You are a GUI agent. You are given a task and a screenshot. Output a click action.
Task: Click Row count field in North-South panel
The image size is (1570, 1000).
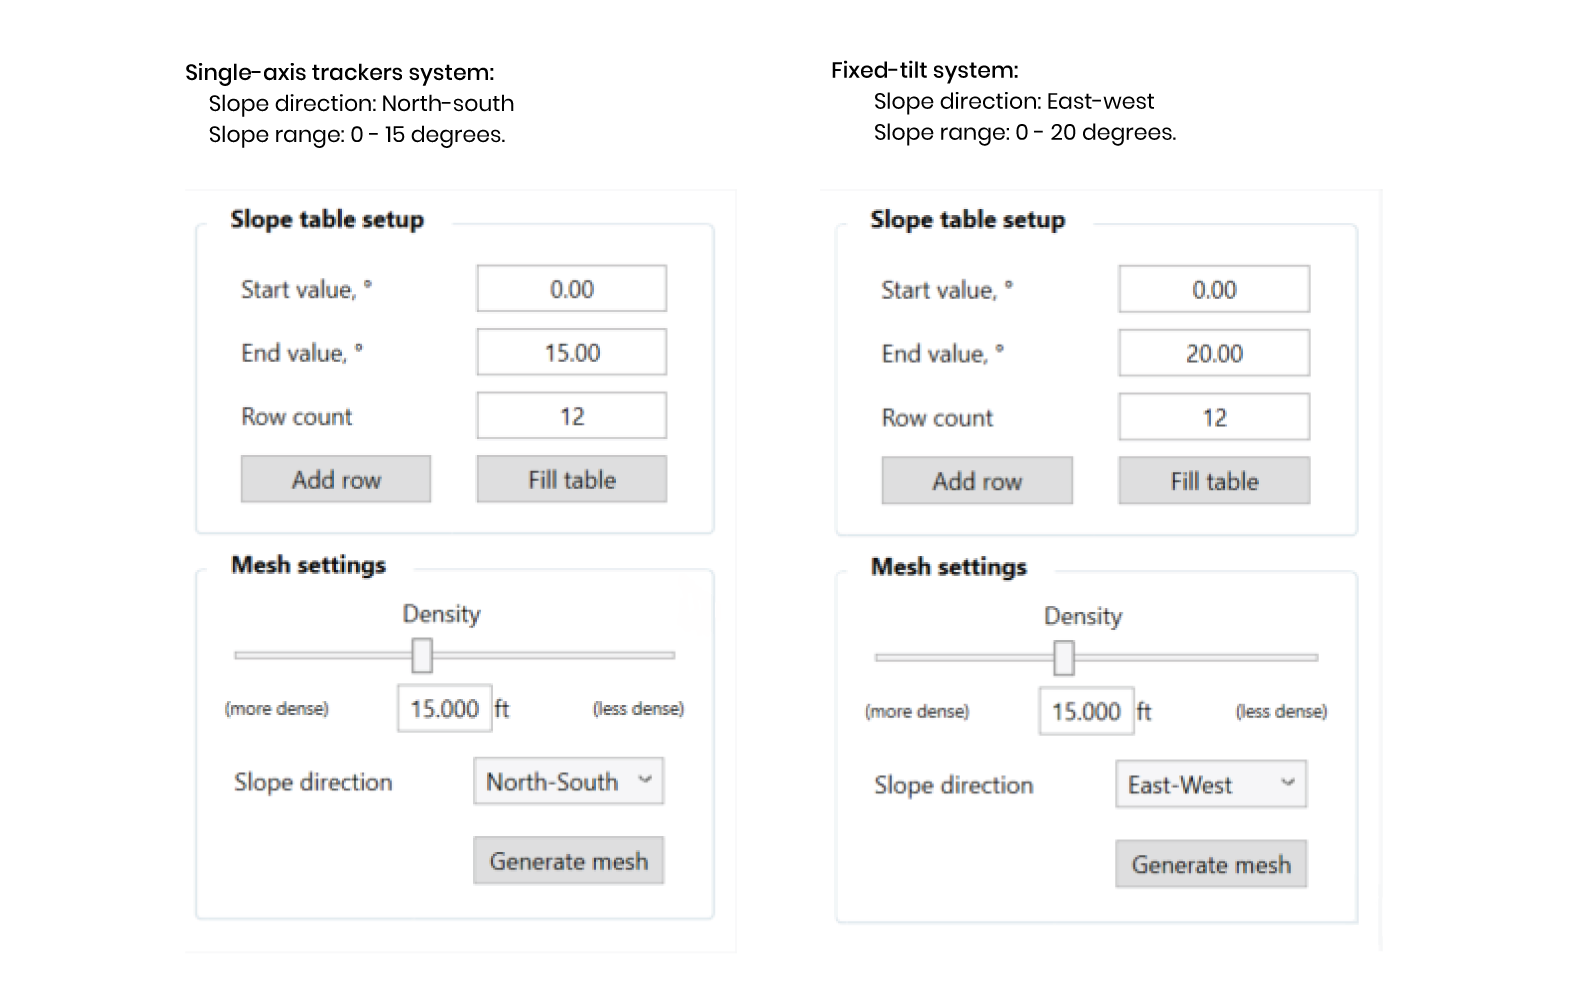pyautogui.click(x=571, y=416)
